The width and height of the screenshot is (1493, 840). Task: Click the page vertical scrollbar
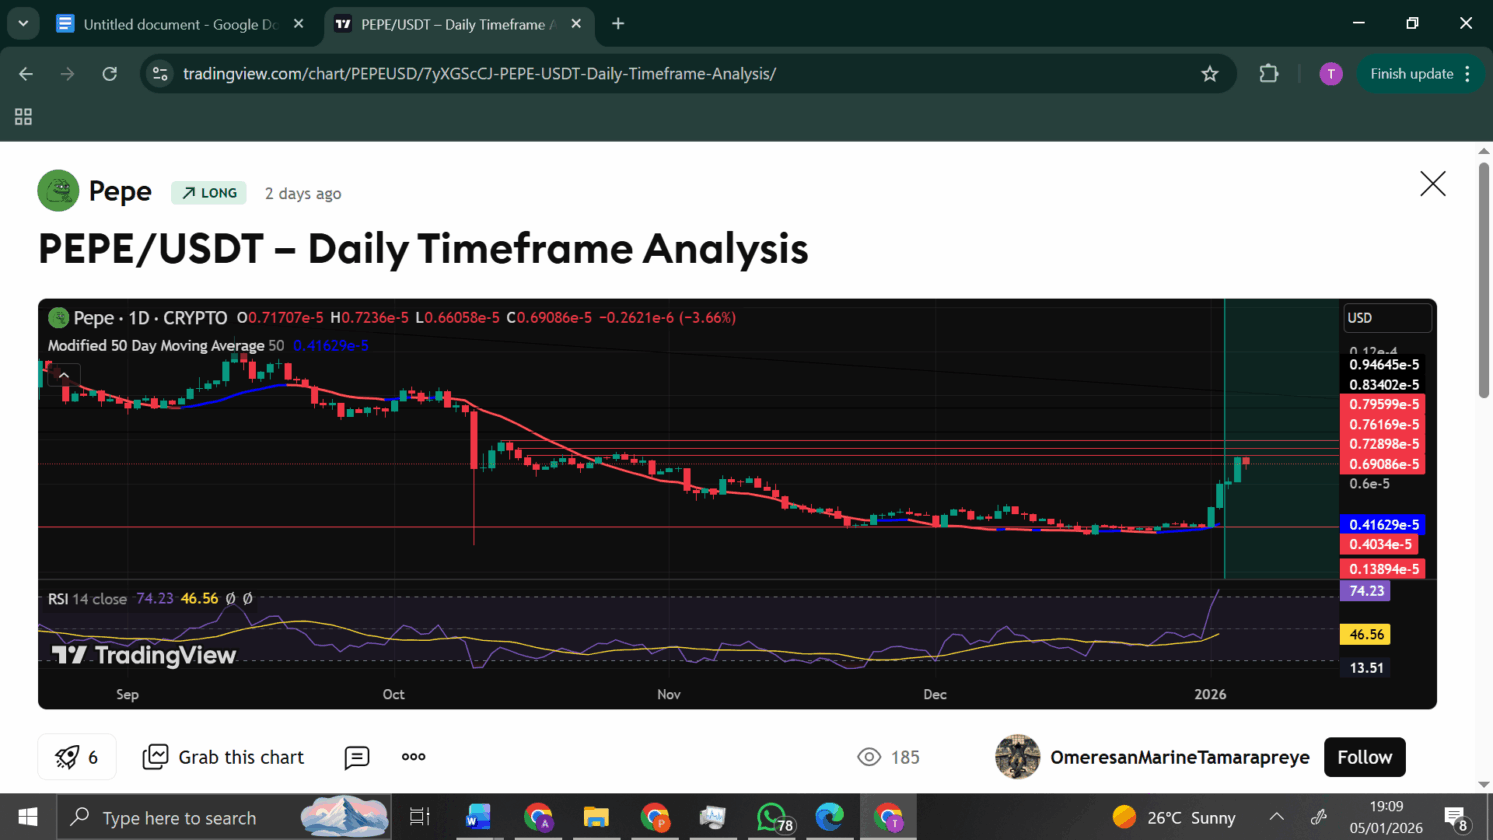(1484, 280)
